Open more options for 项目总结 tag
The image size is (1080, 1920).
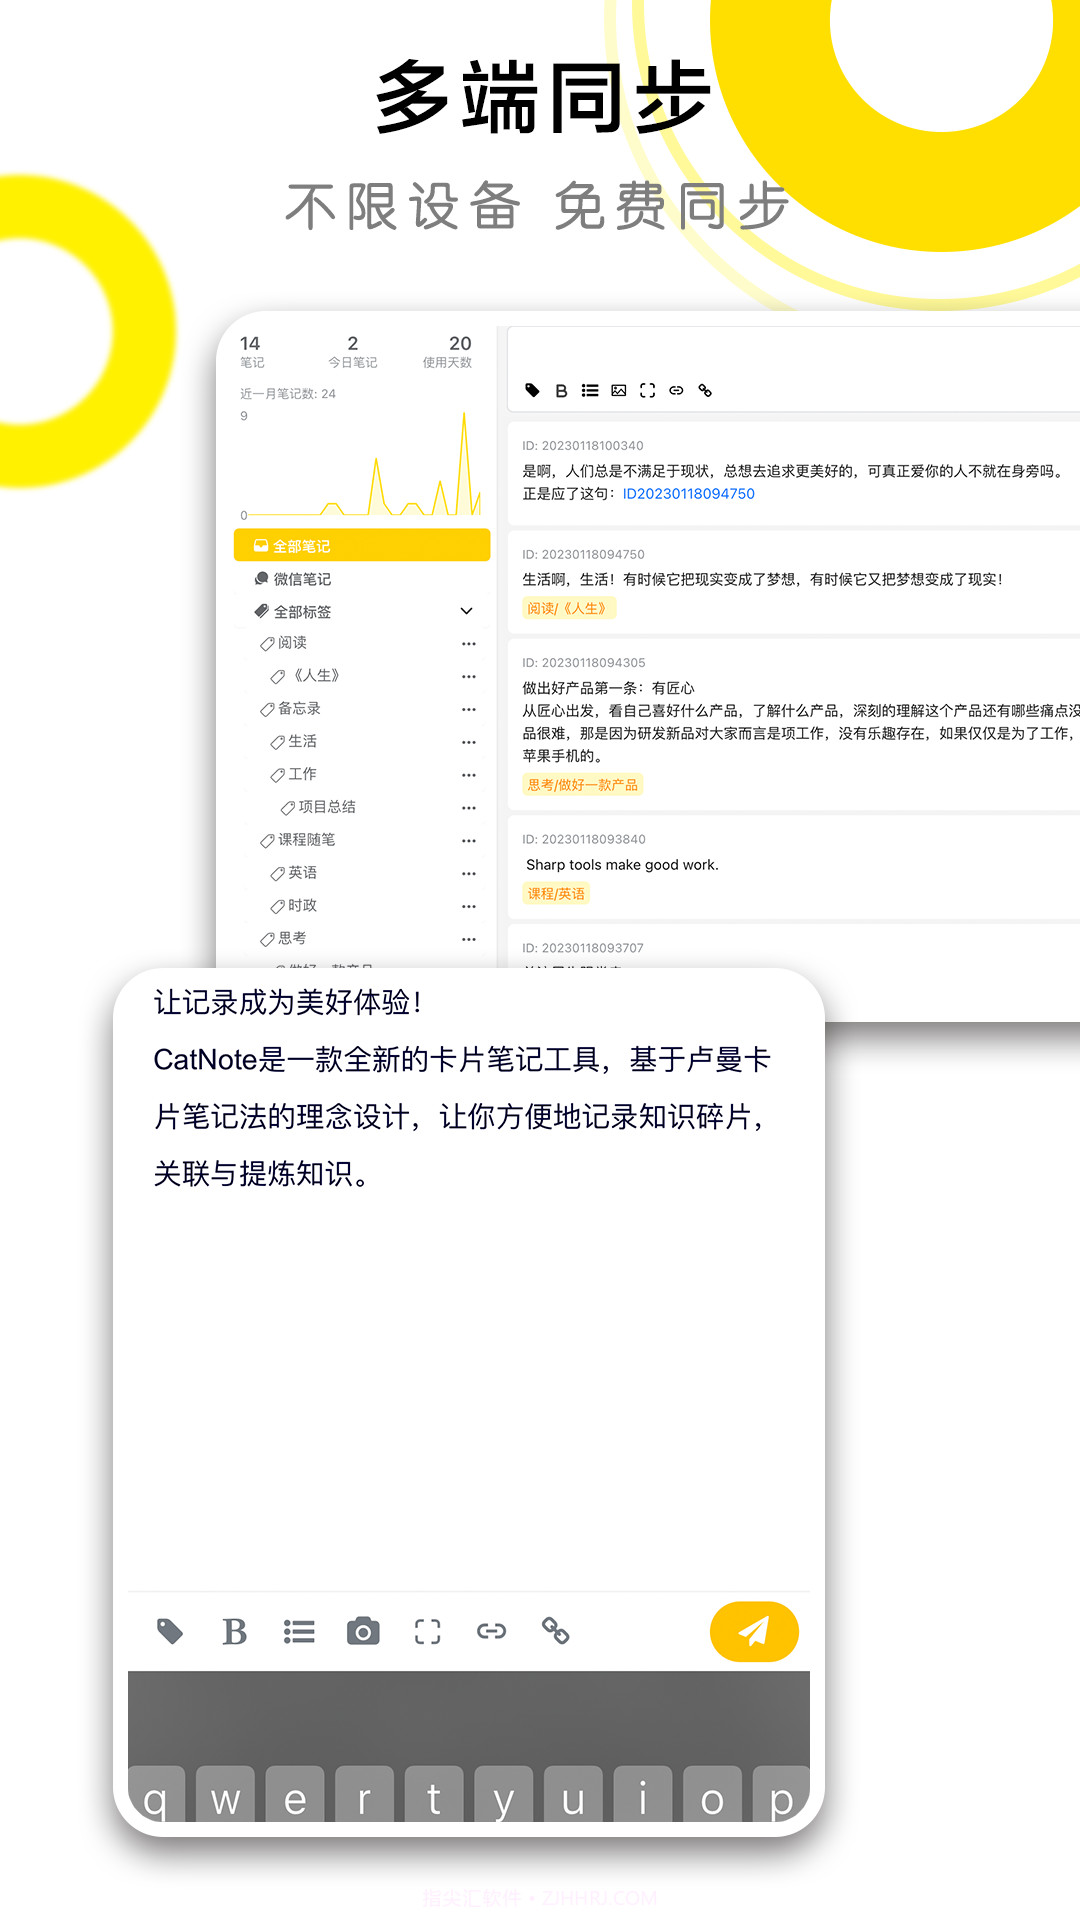[x=469, y=808]
